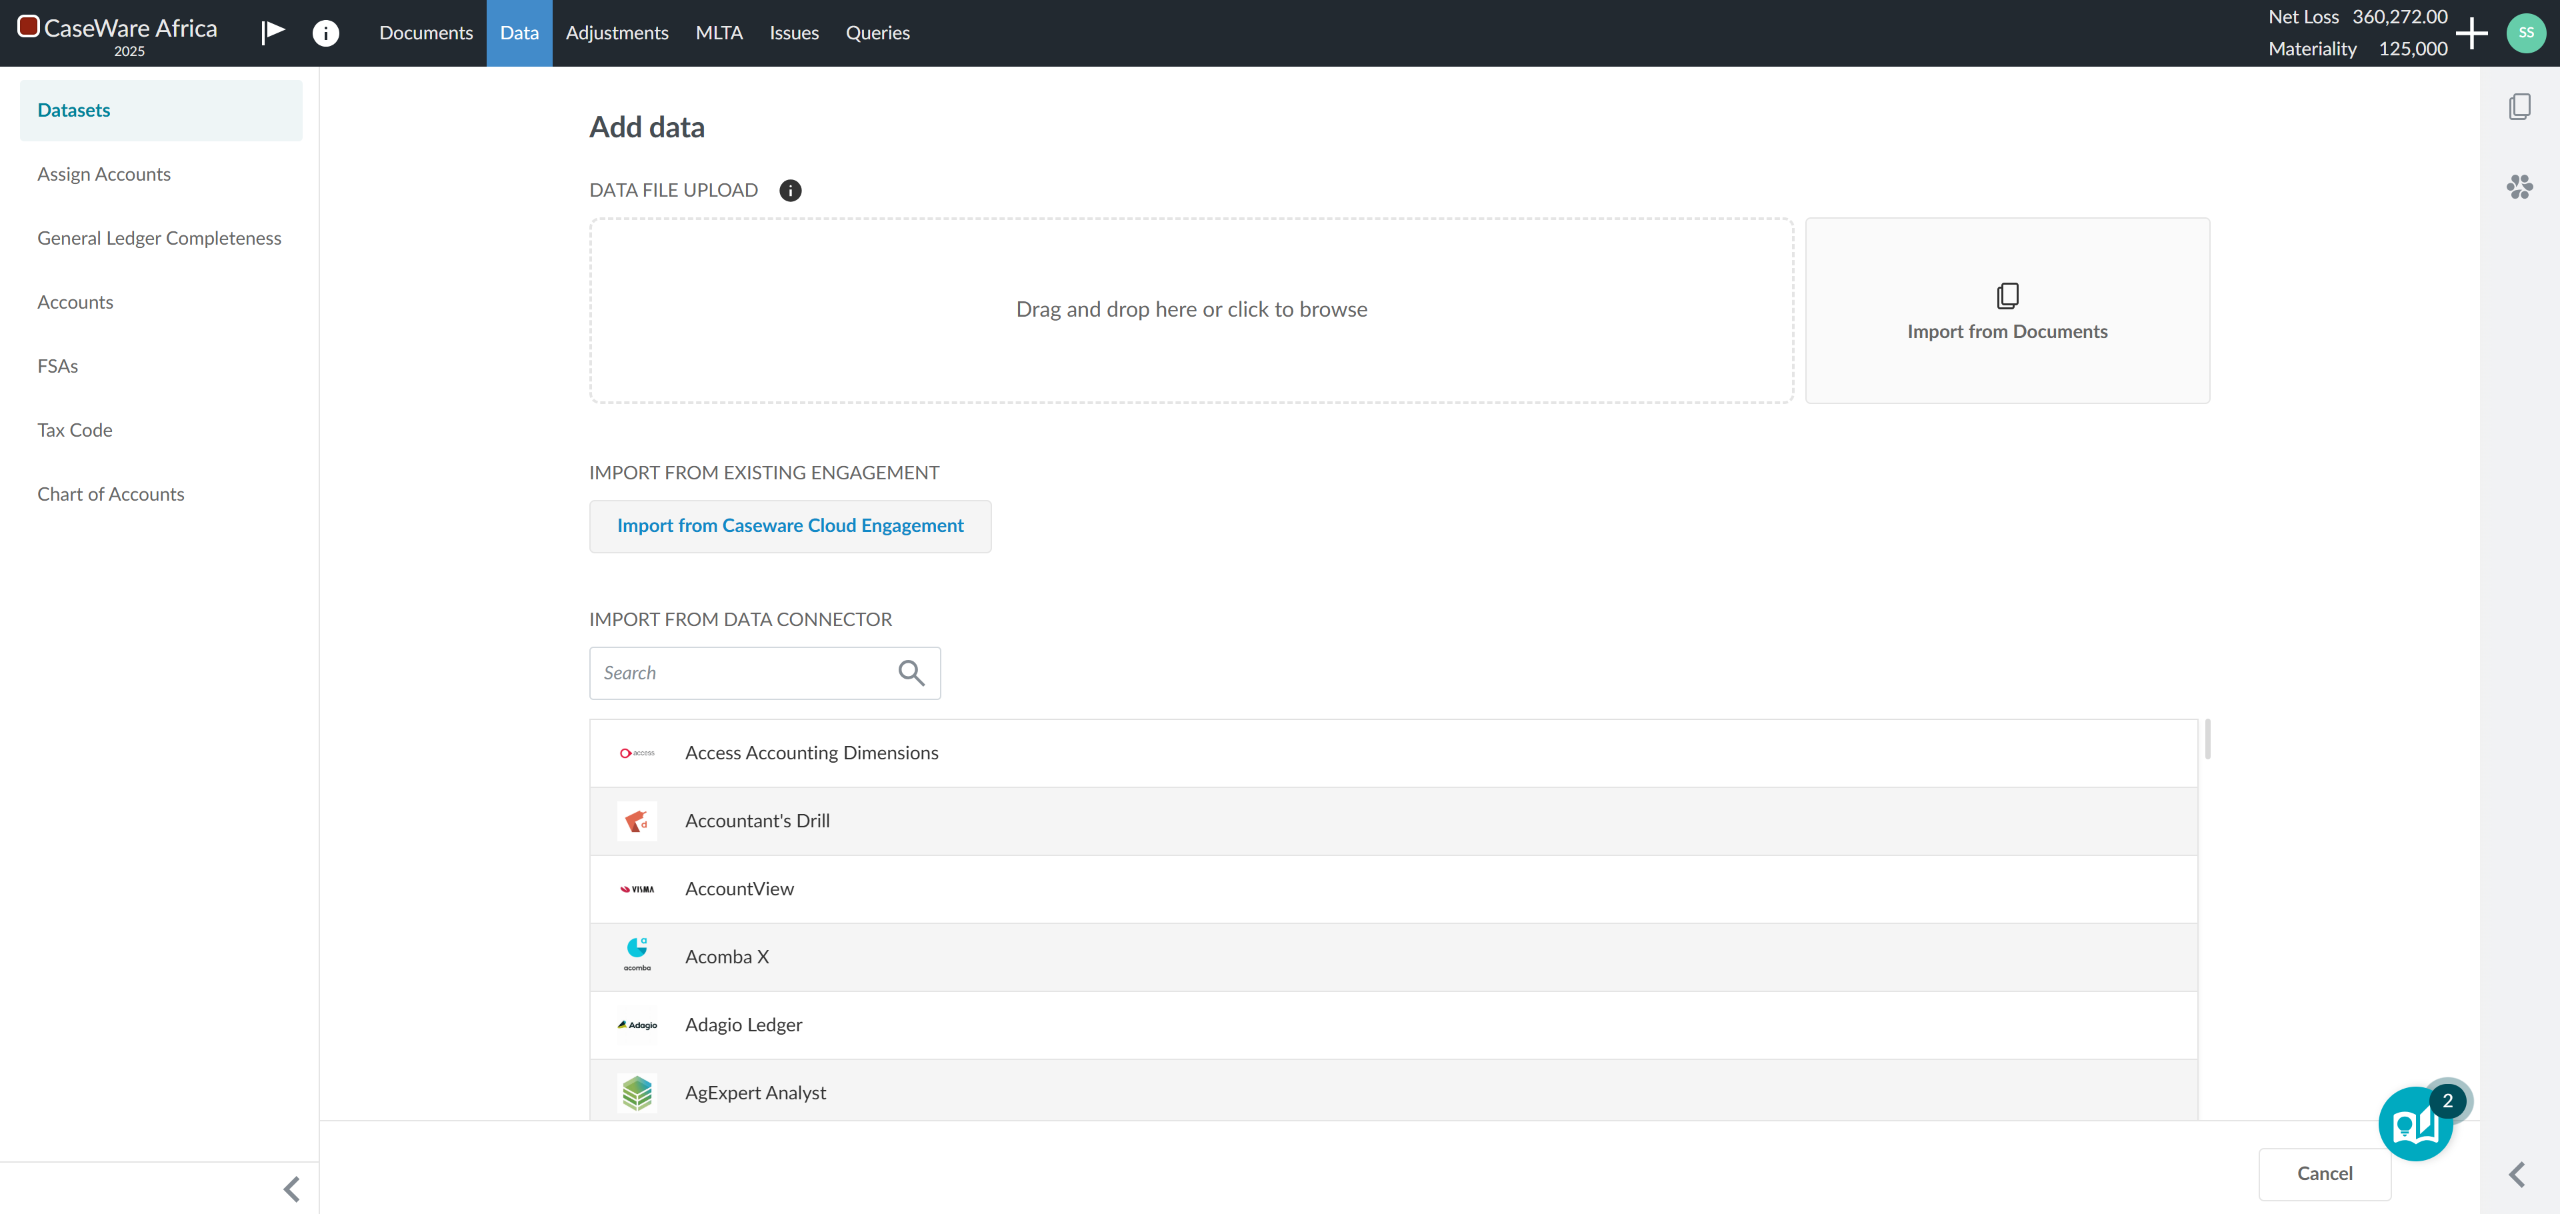
Task: Open the documents icon in the right sidebar
Action: pyautogui.click(x=2519, y=107)
